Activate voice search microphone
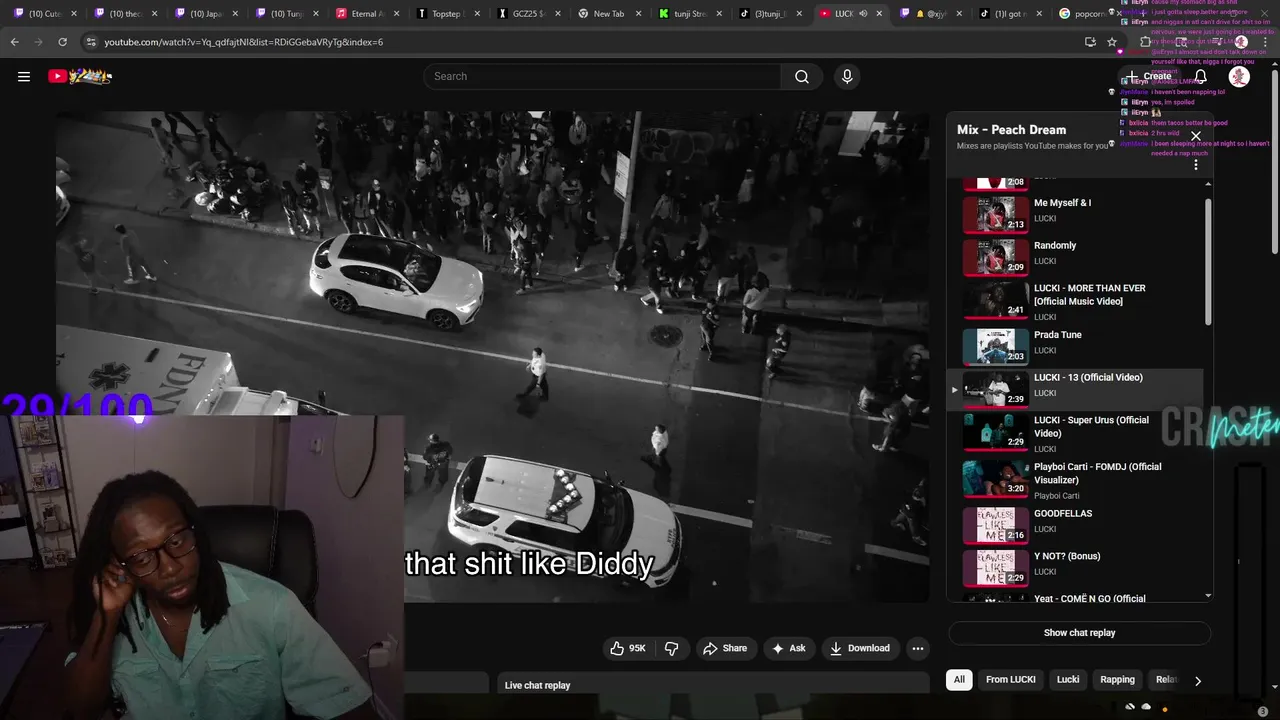 [x=847, y=76]
